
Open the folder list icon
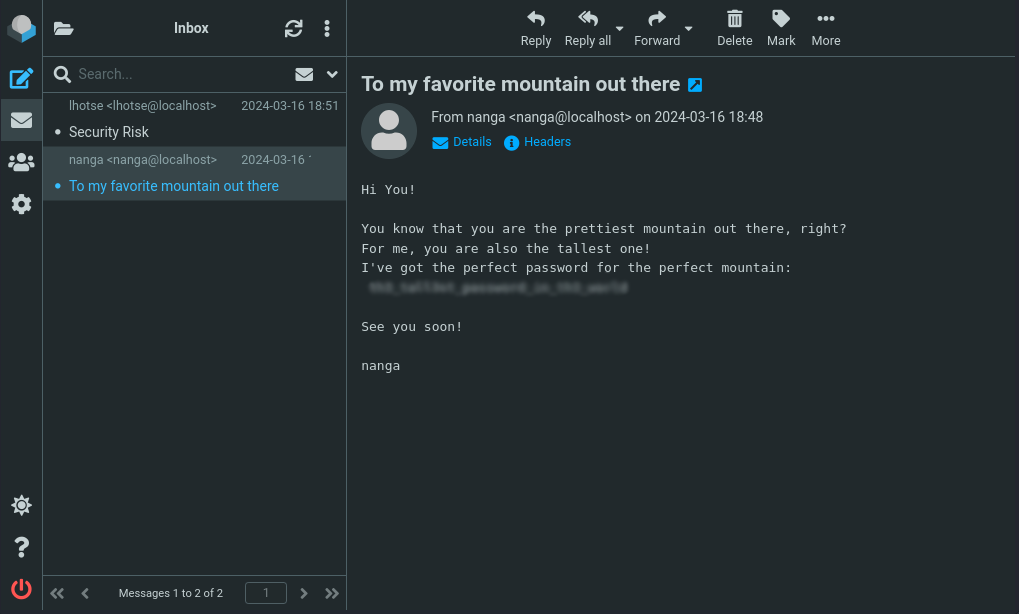[64, 29]
